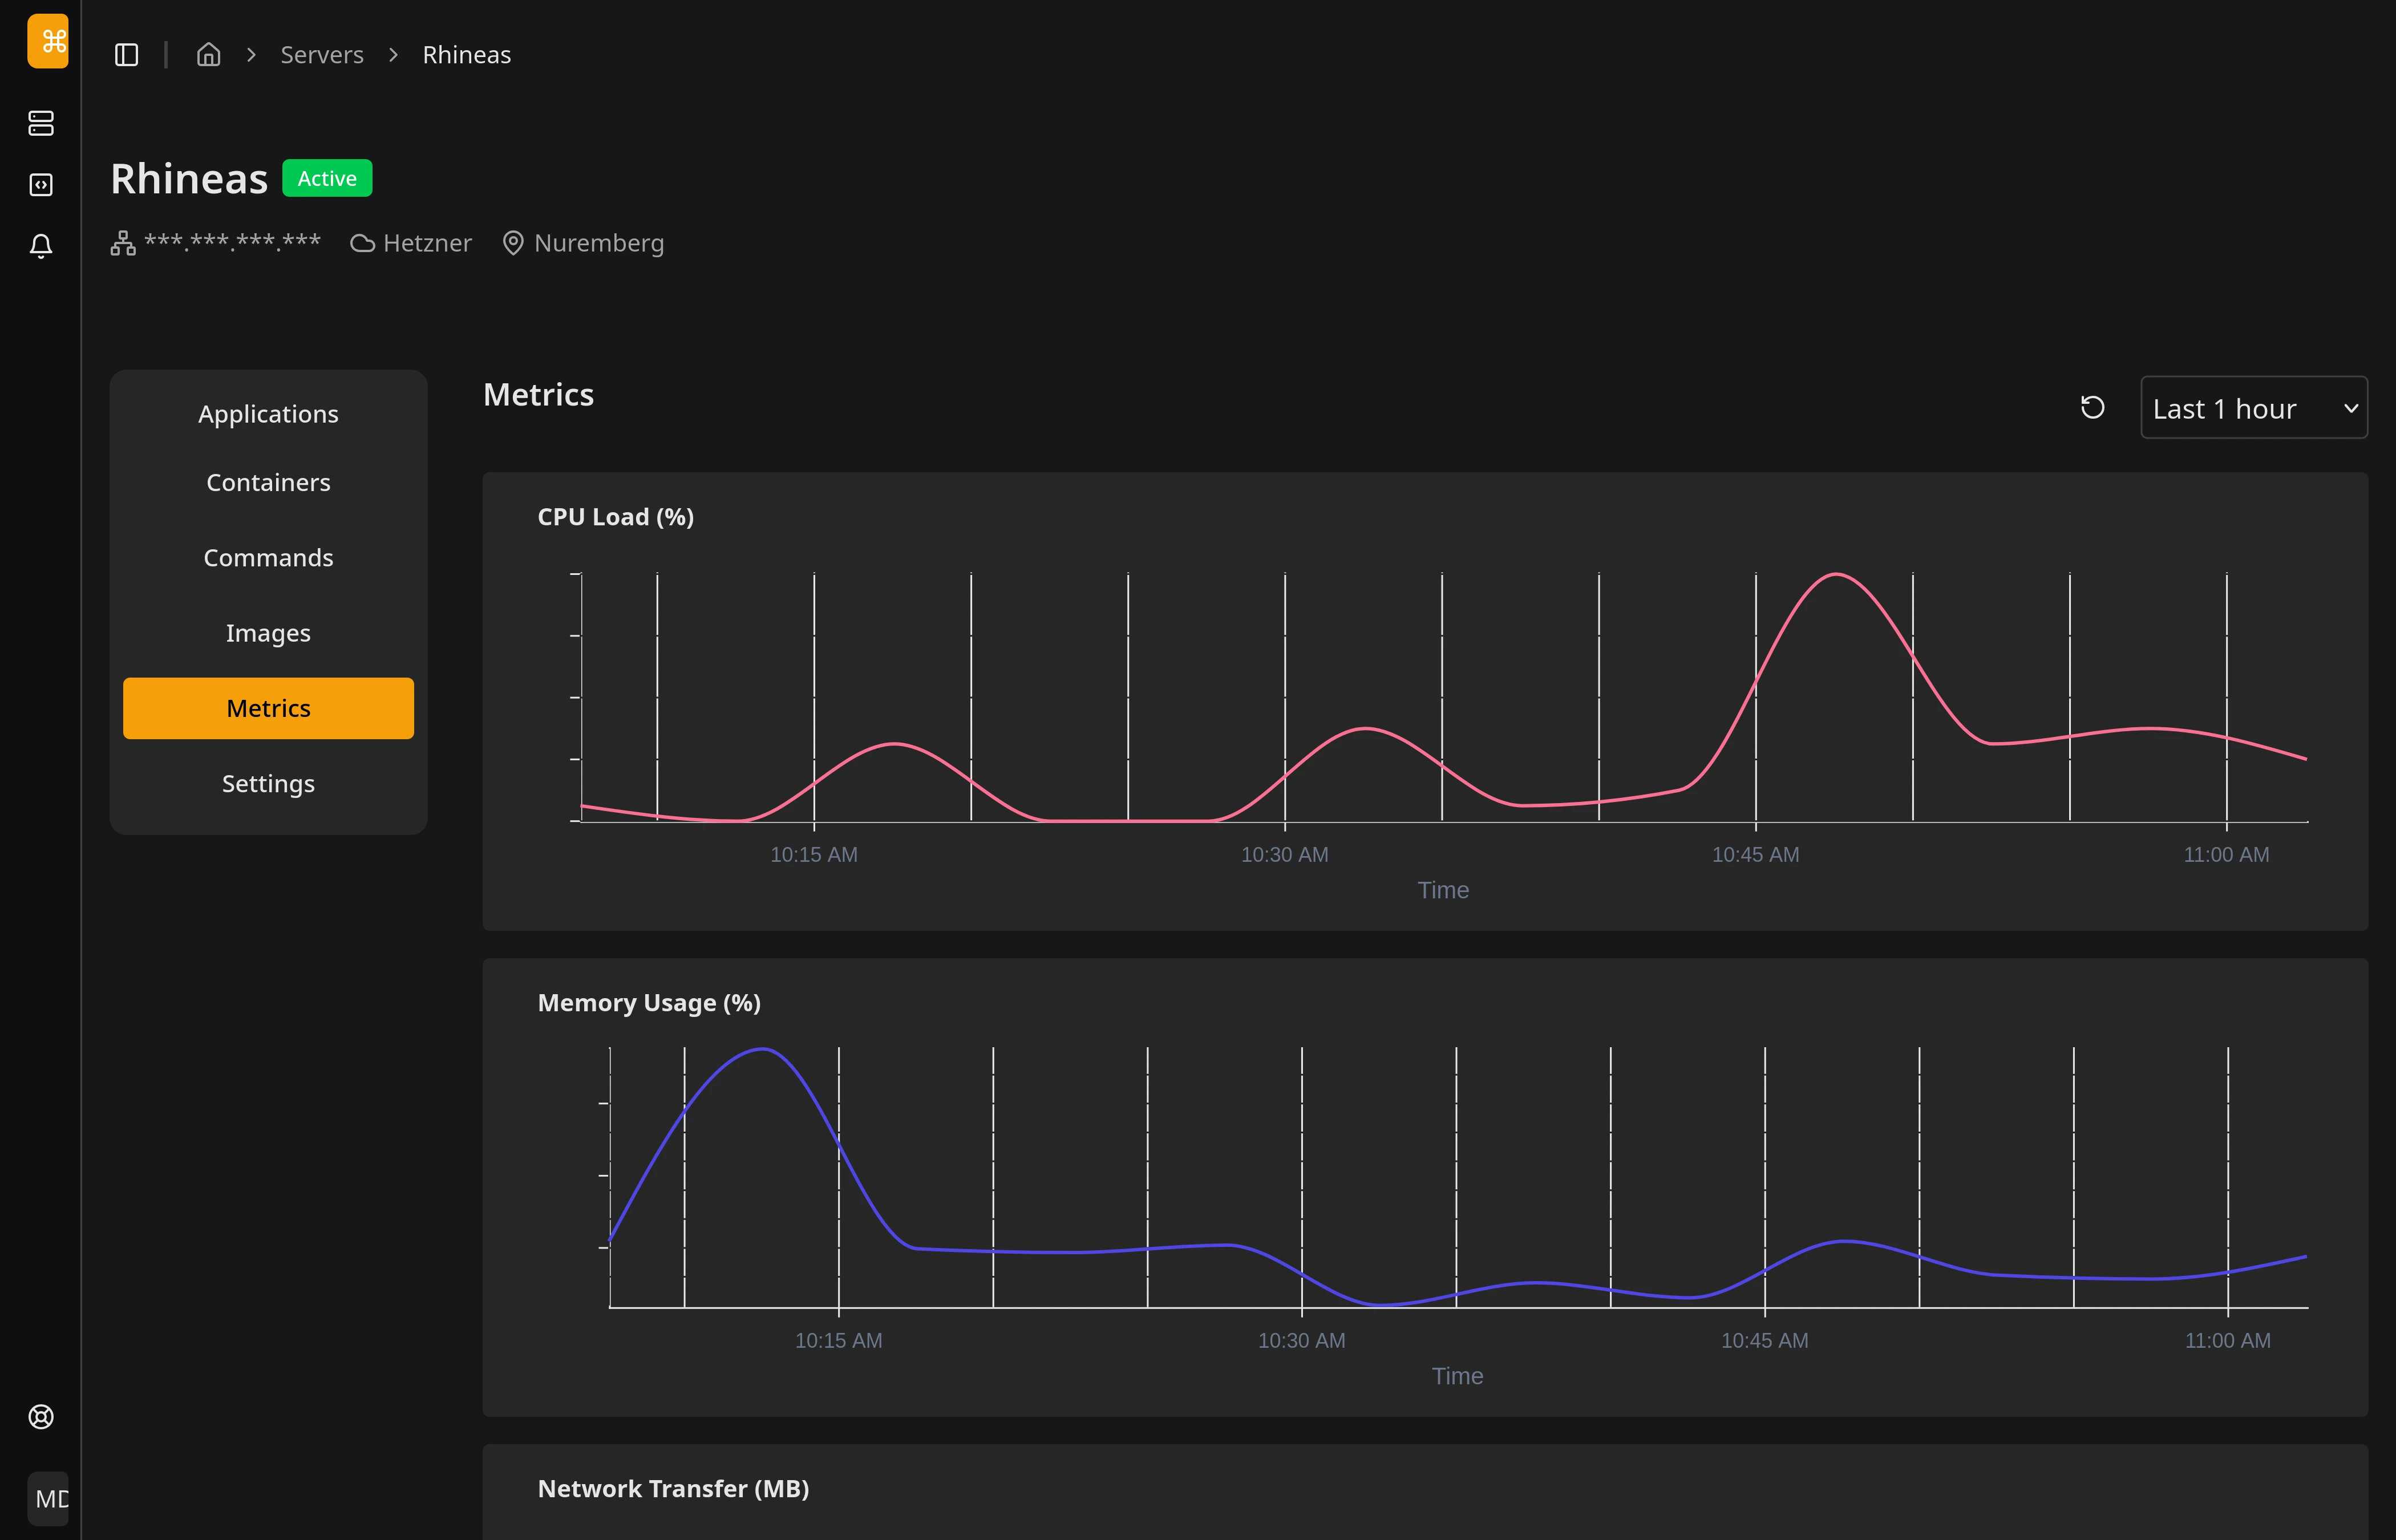Click the Active status badge
Screen dimensions: 2396x1540
[327, 178]
